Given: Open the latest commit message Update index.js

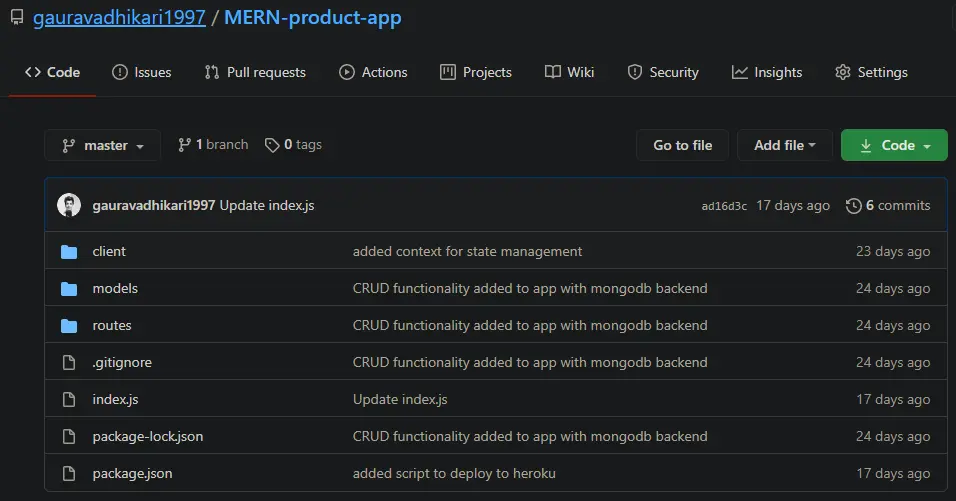Looking at the screenshot, I should [x=267, y=205].
